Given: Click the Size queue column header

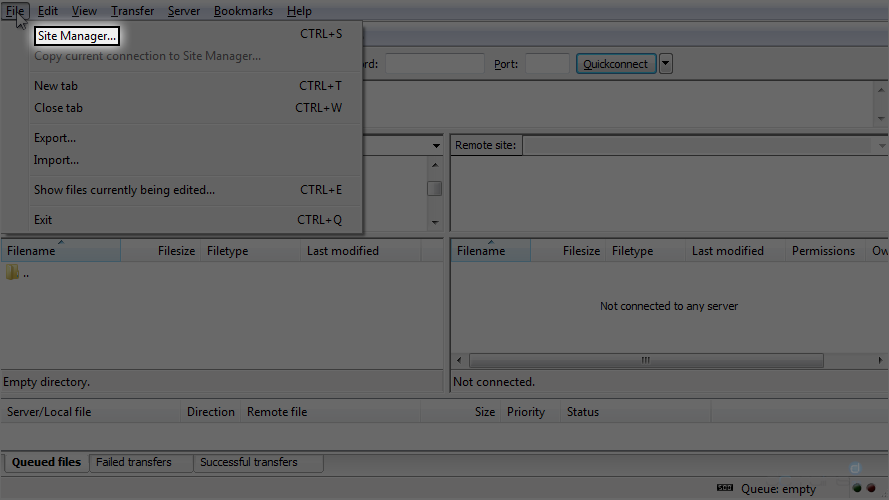Looking at the screenshot, I should (x=461, y=412).
